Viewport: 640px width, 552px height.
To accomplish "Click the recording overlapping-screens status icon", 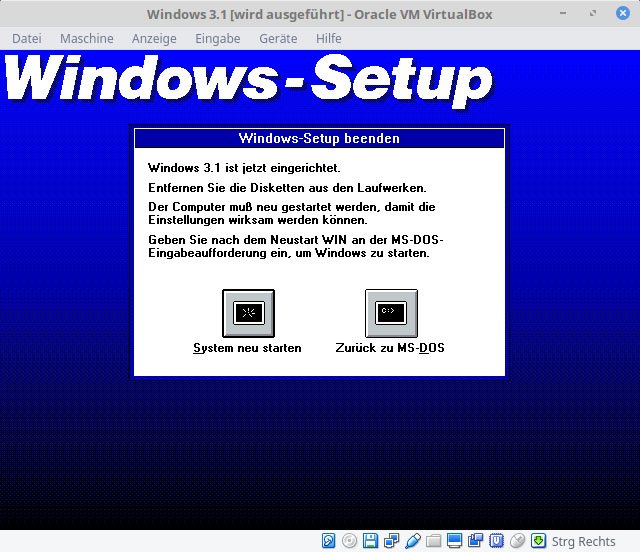I will tap(475, 541).
